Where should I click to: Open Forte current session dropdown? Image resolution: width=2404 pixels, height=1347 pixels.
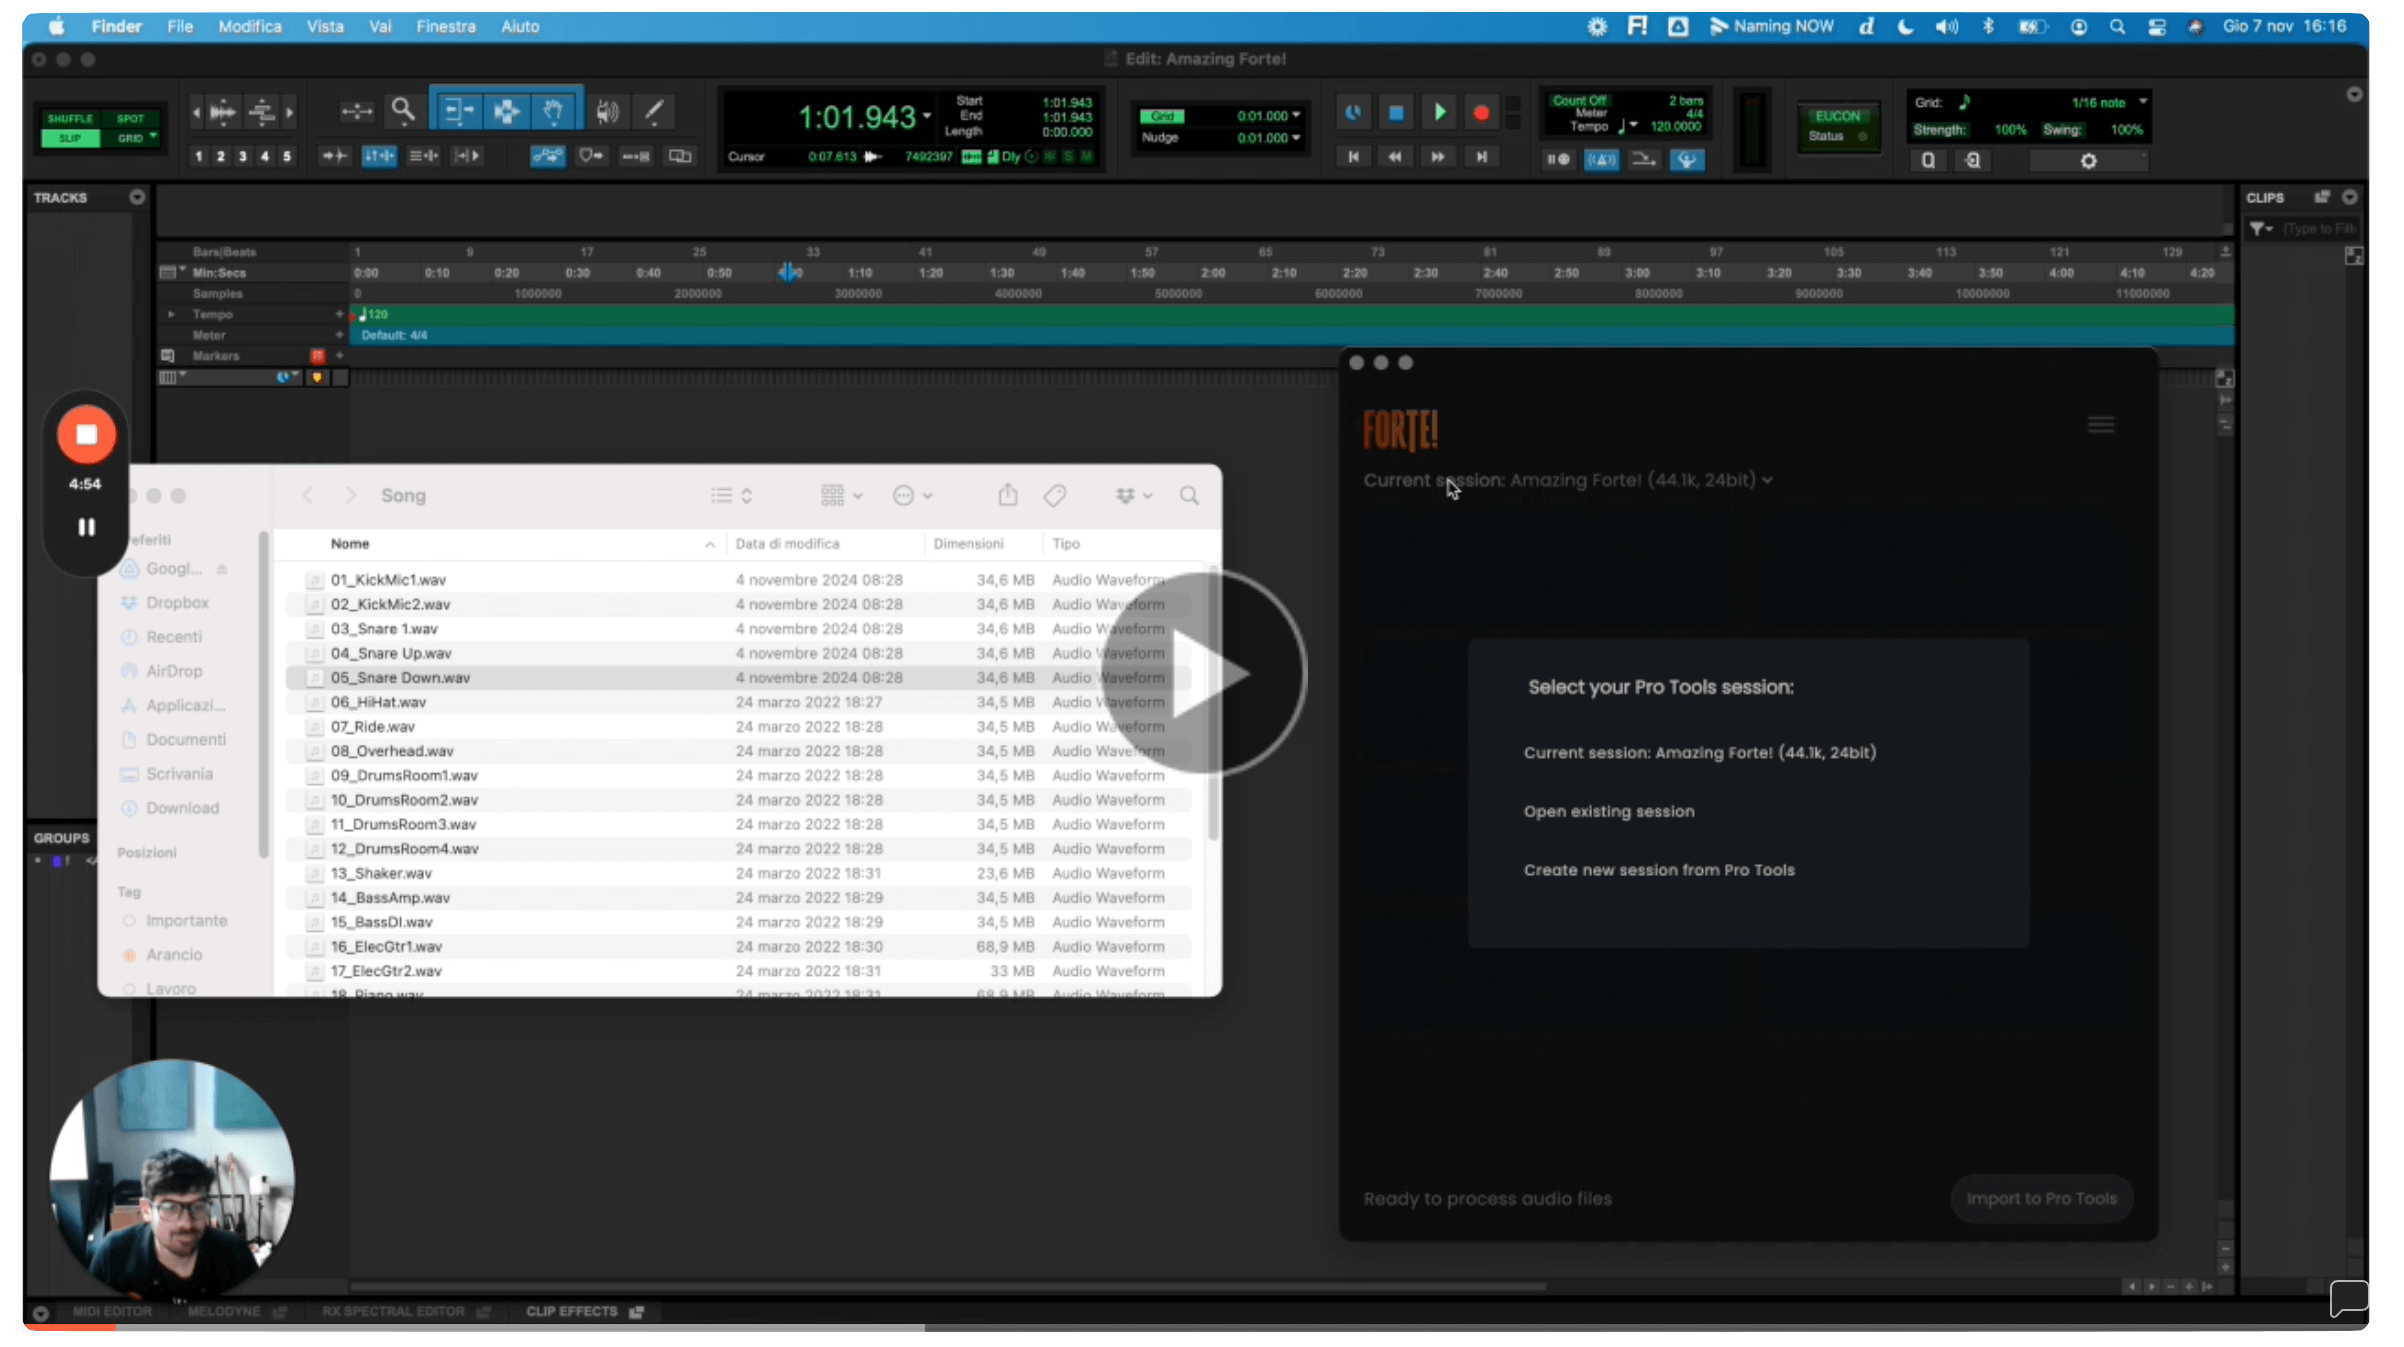pos(1767,481)
